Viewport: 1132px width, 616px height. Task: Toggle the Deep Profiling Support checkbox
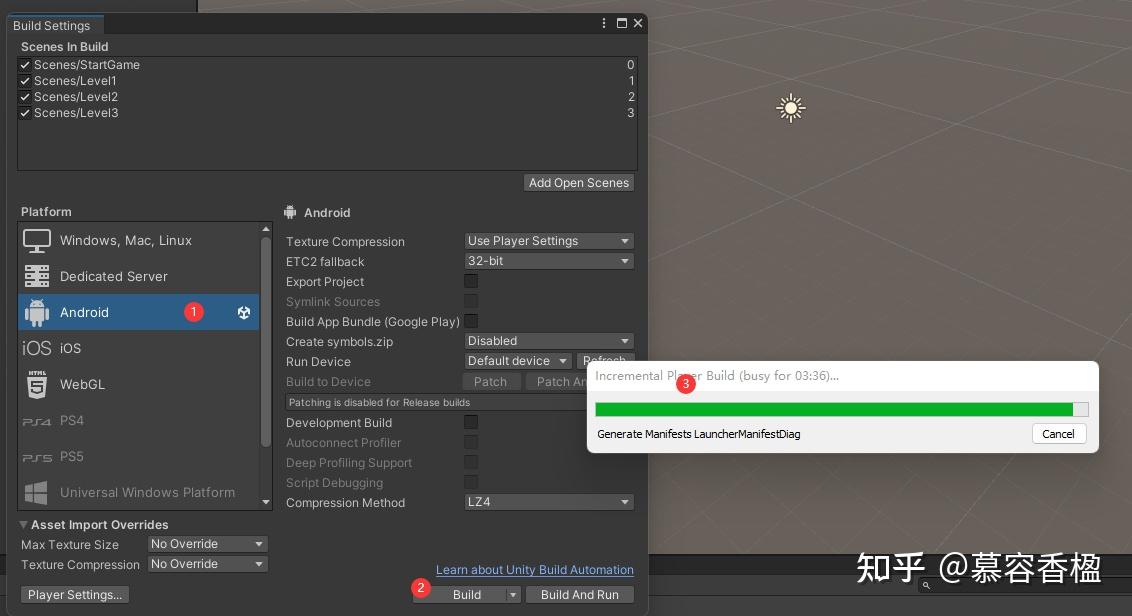pyautogui.click(x=471, y=462)
